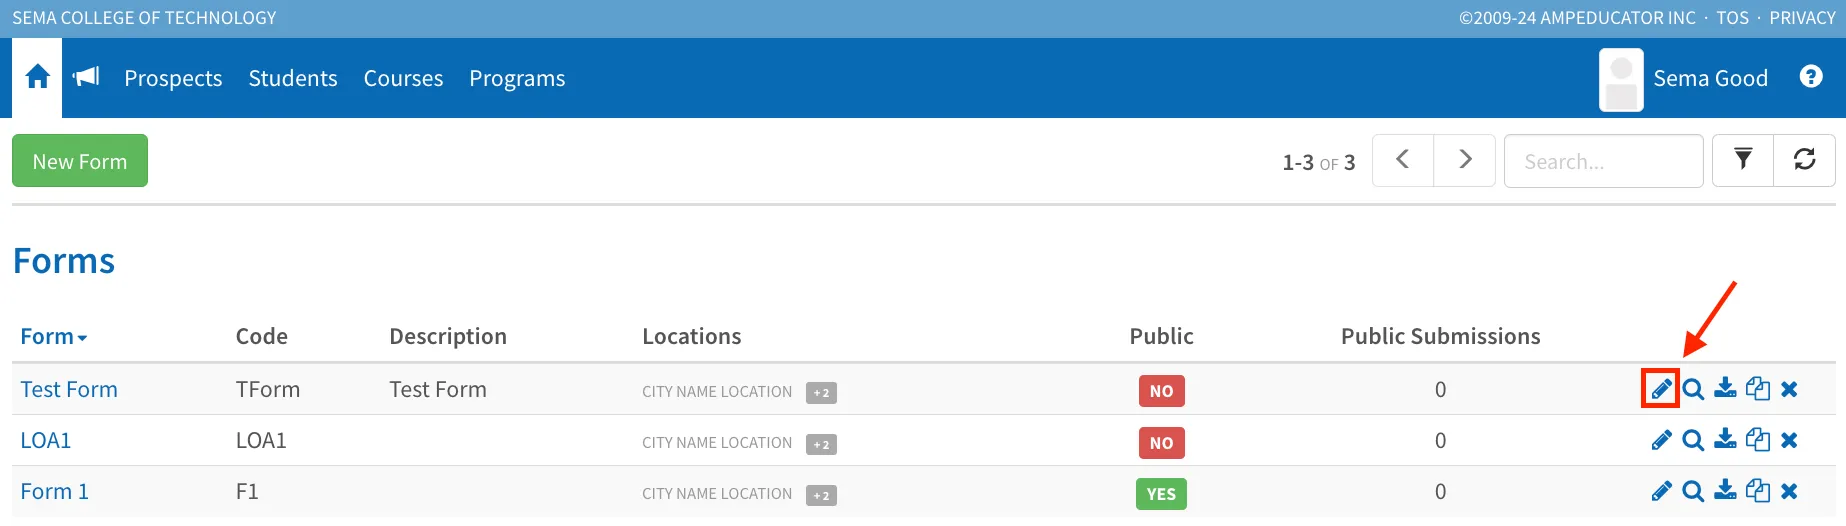
Task: Open the Programs menu
Action: tap(517, 78)
